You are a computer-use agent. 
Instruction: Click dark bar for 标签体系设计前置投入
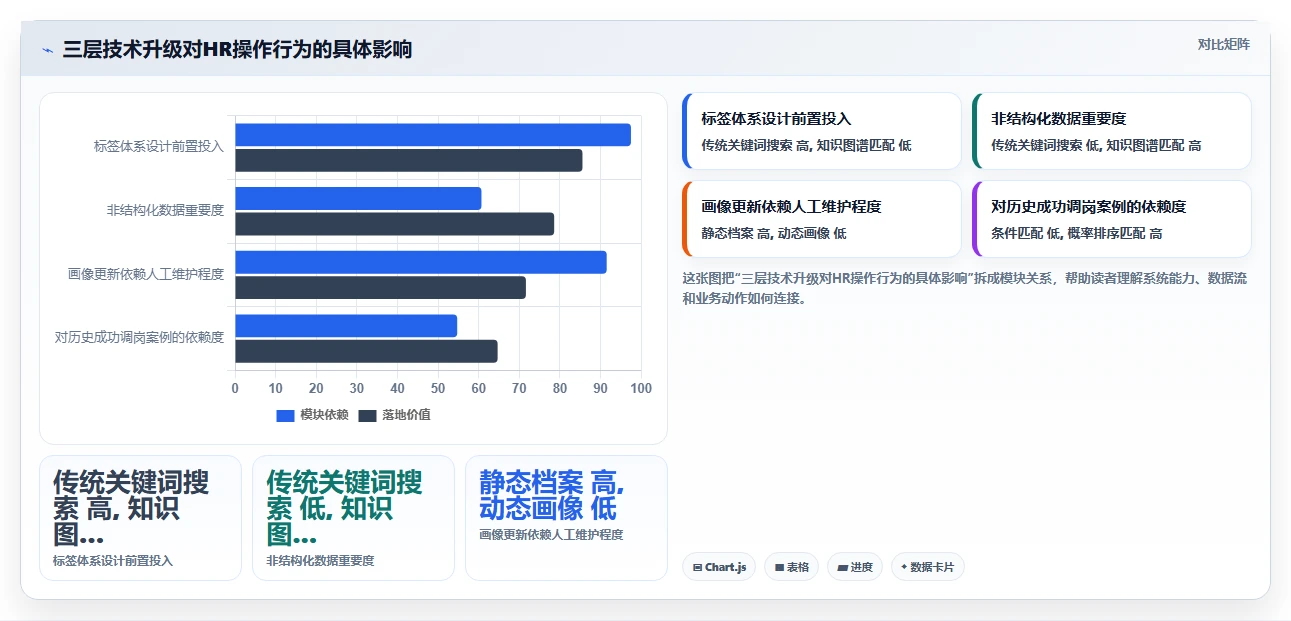409,160
